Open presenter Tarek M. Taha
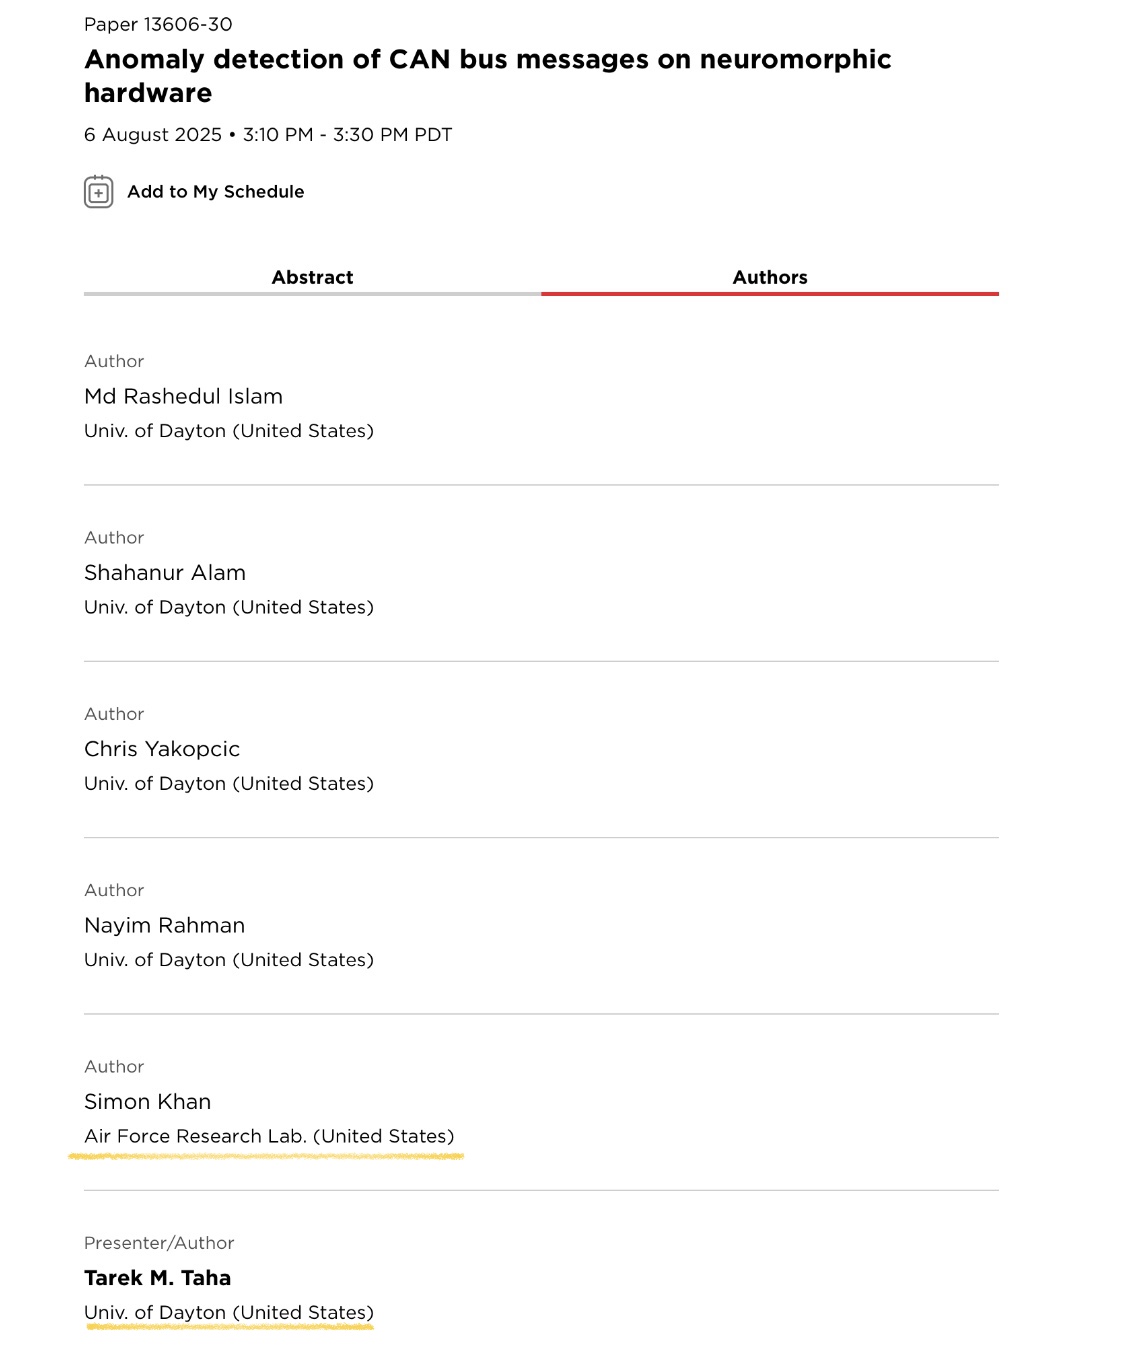The image size is (1147, 1363). click(157, 1278)
